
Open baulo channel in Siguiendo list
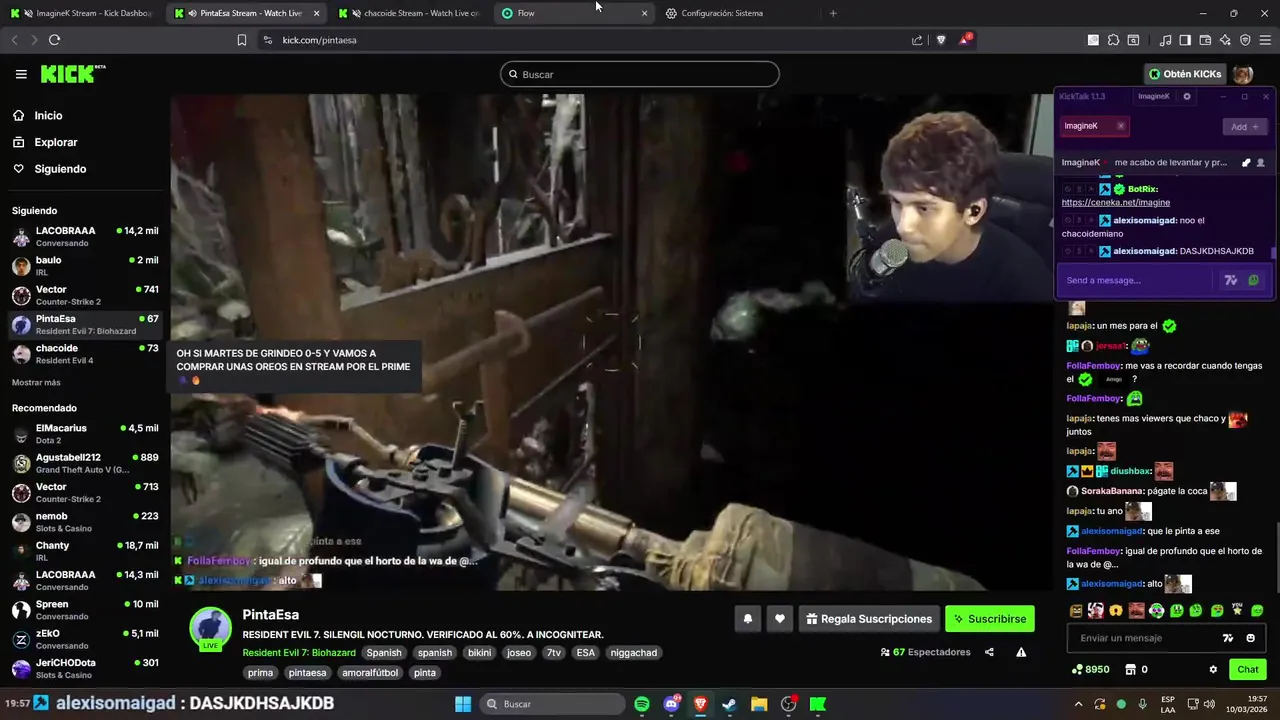pos(84,266)
